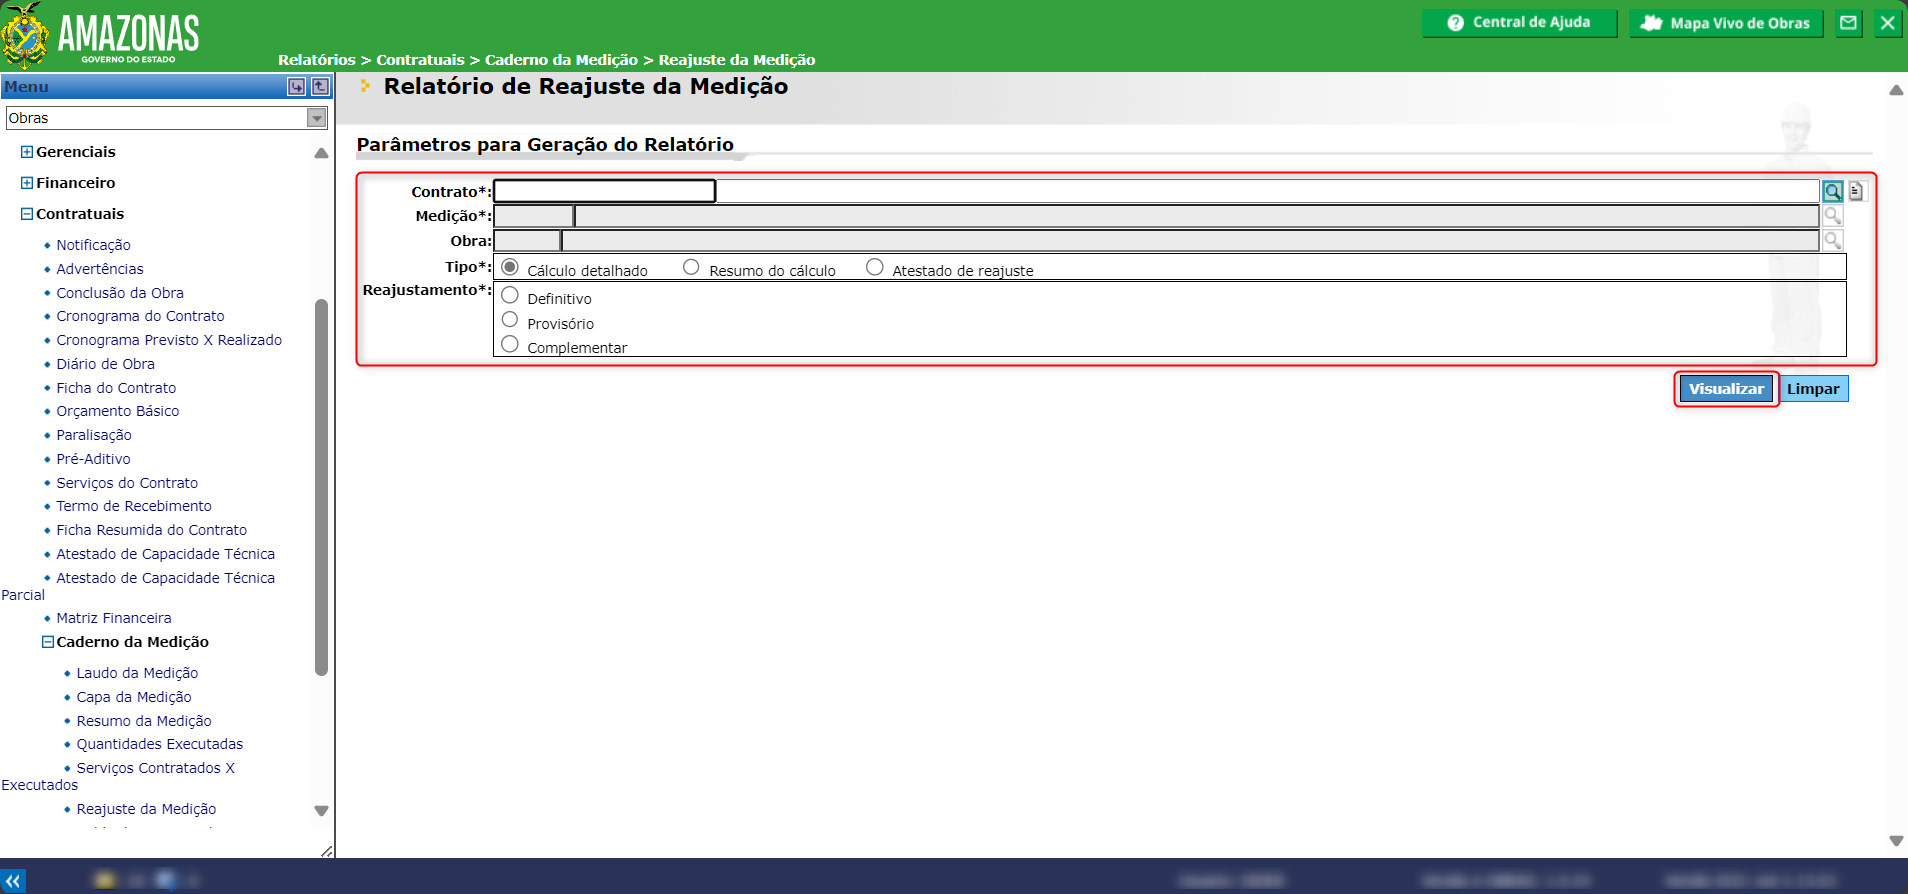Click the double-chevron collapse icon at bottom left
This screenshot has height=894, width=1908.
point(13,881)
